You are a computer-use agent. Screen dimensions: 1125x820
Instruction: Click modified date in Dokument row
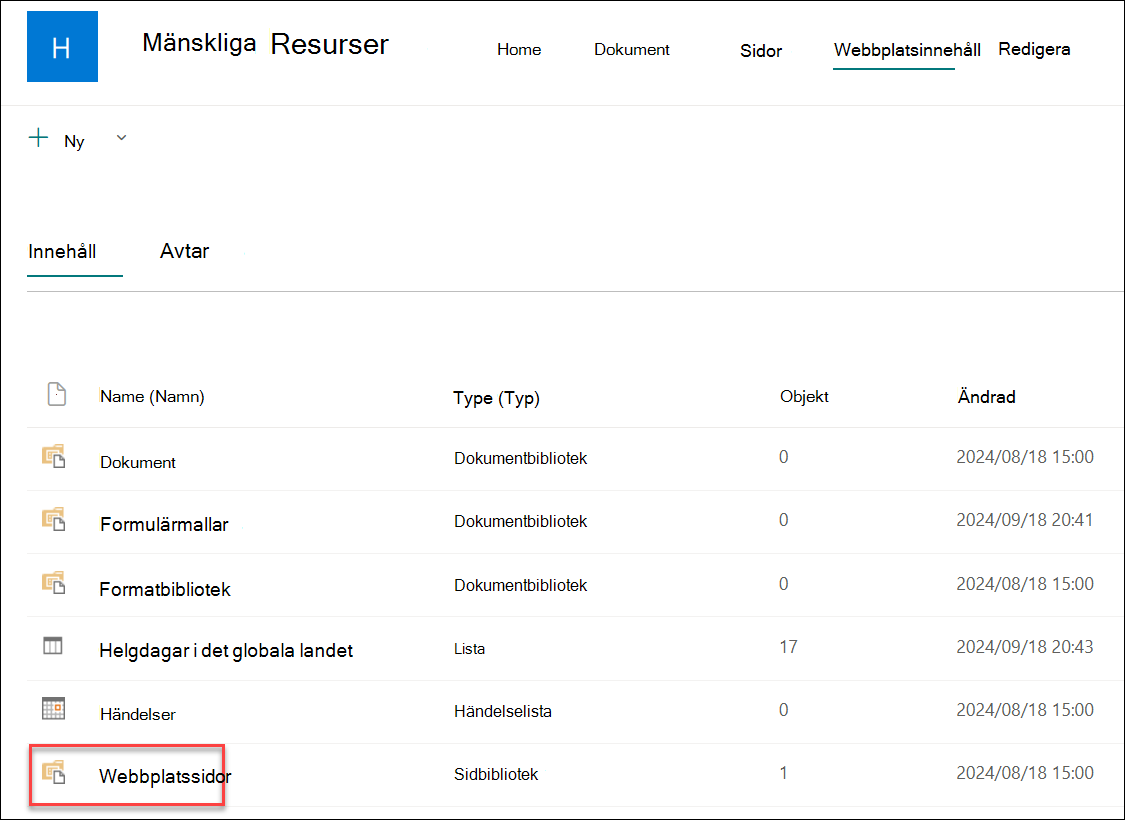1025,457
